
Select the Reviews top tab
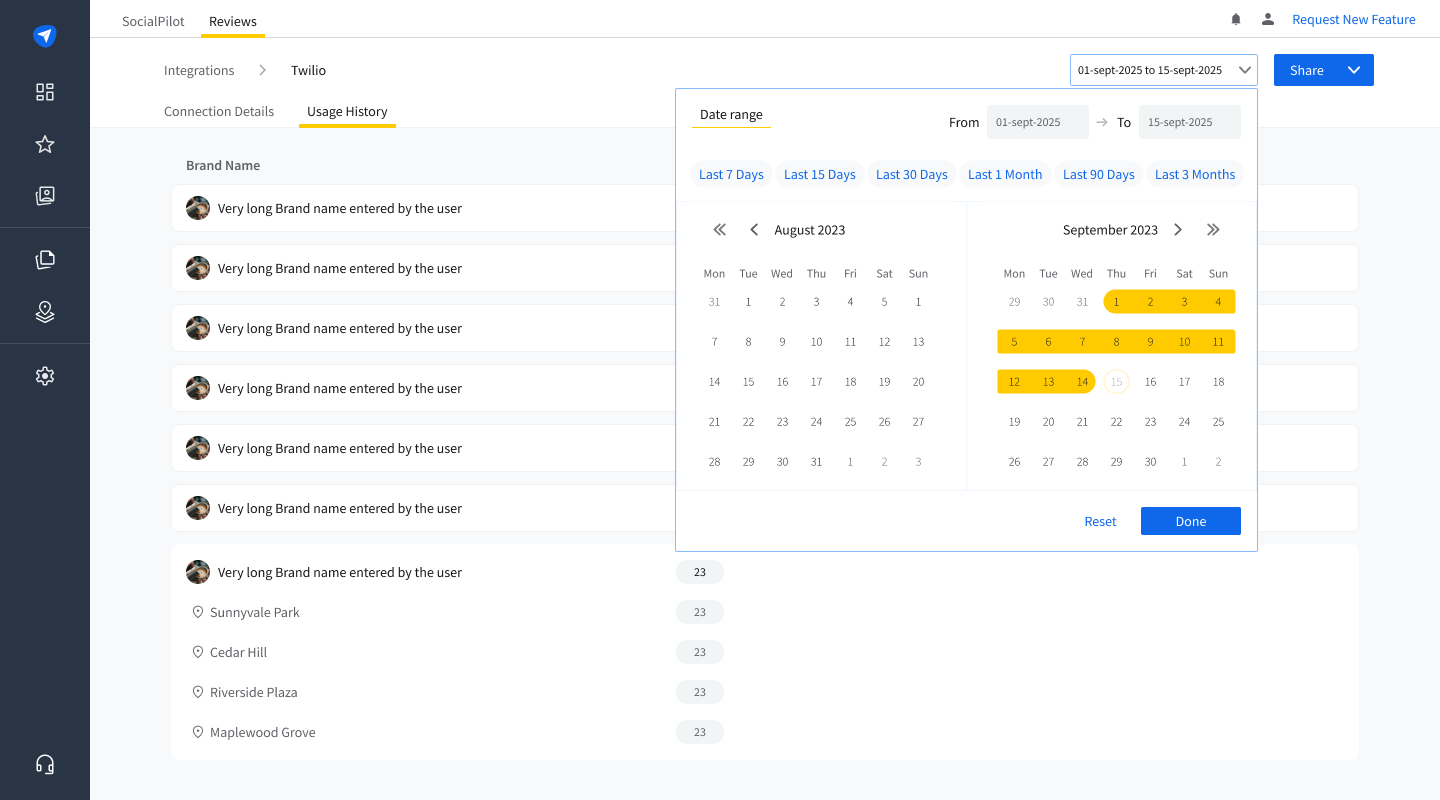tap(232, 21)
